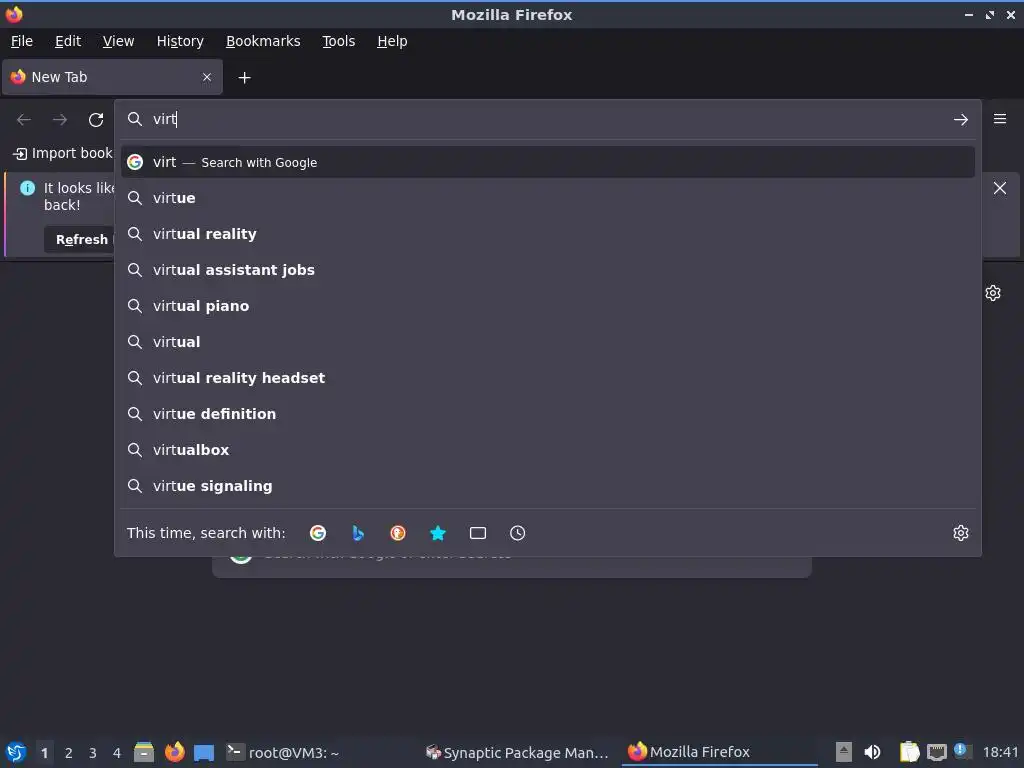
Task: Open the Tools menu
Action: (338, 41)
